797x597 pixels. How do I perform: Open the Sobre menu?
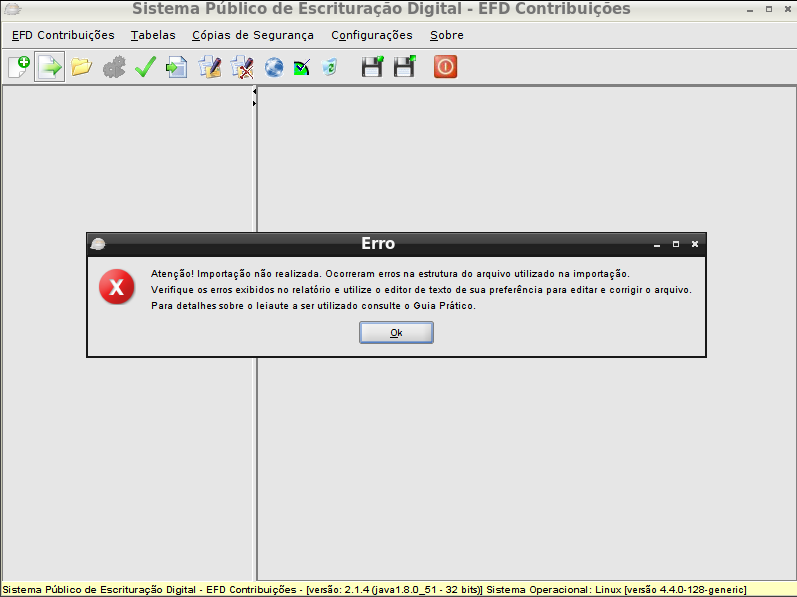tap(447, 35)
